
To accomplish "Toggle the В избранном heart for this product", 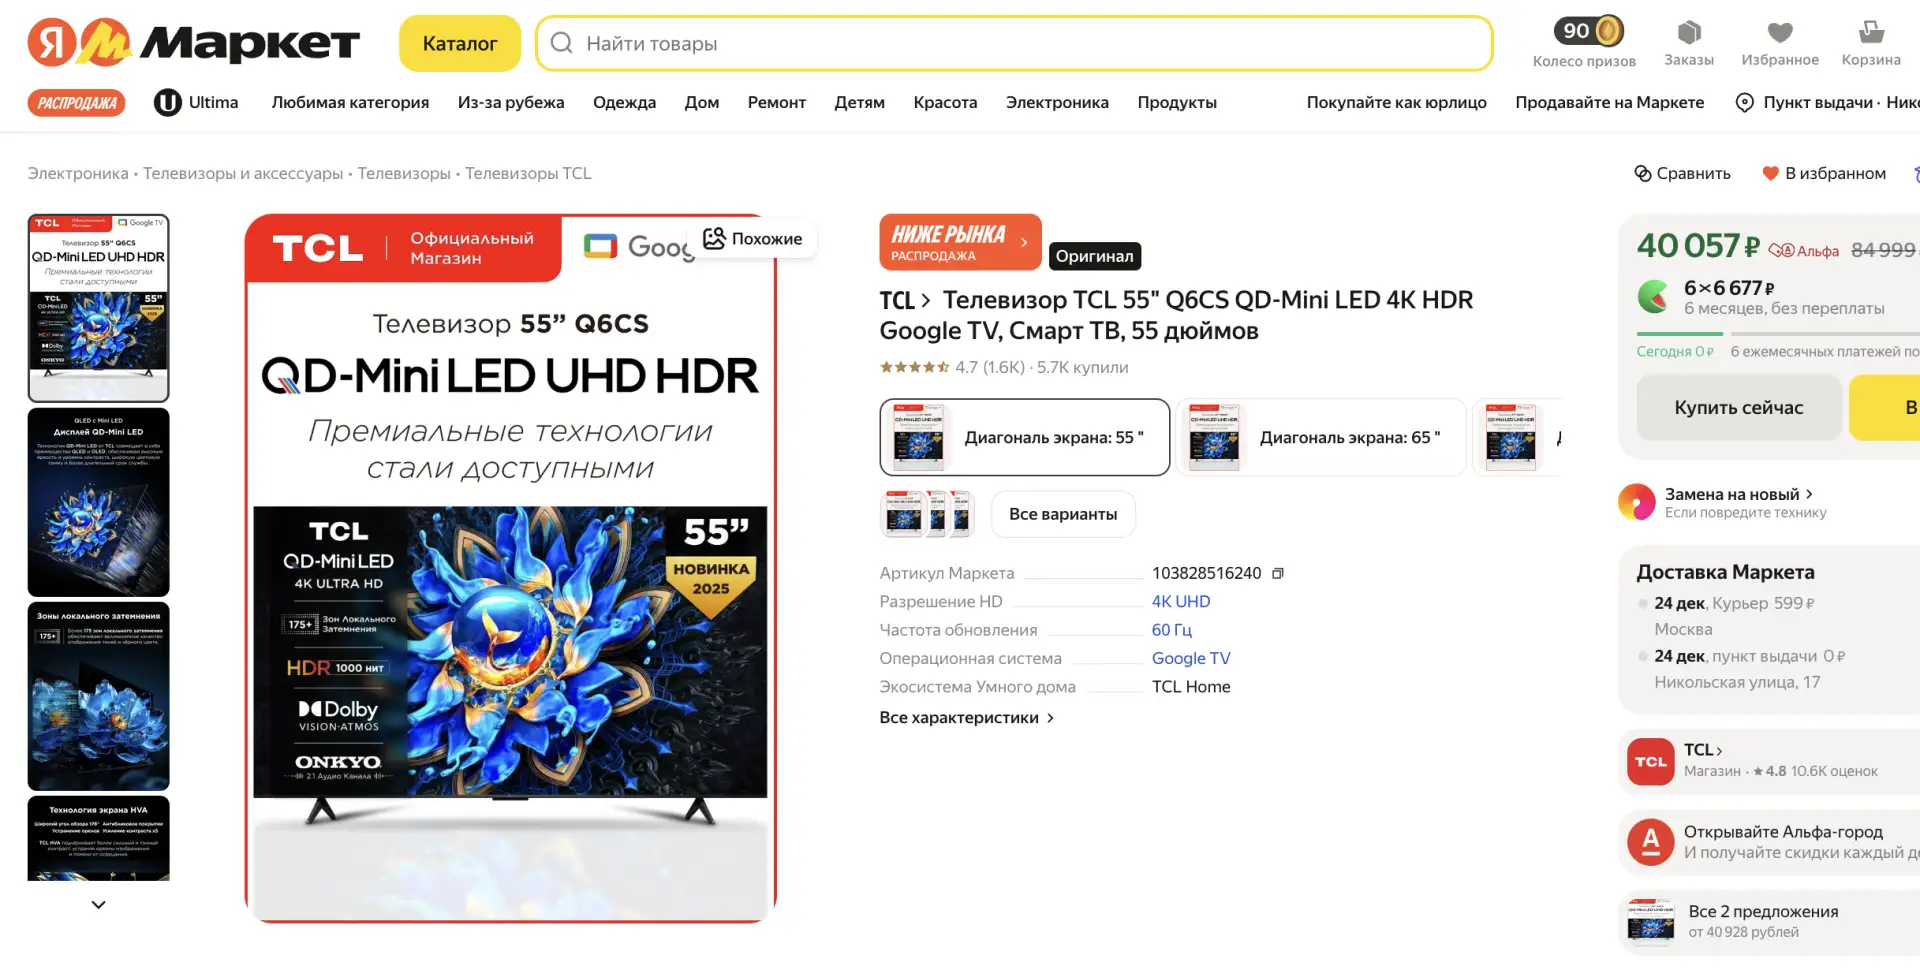I will click(x=1770, y=173).
